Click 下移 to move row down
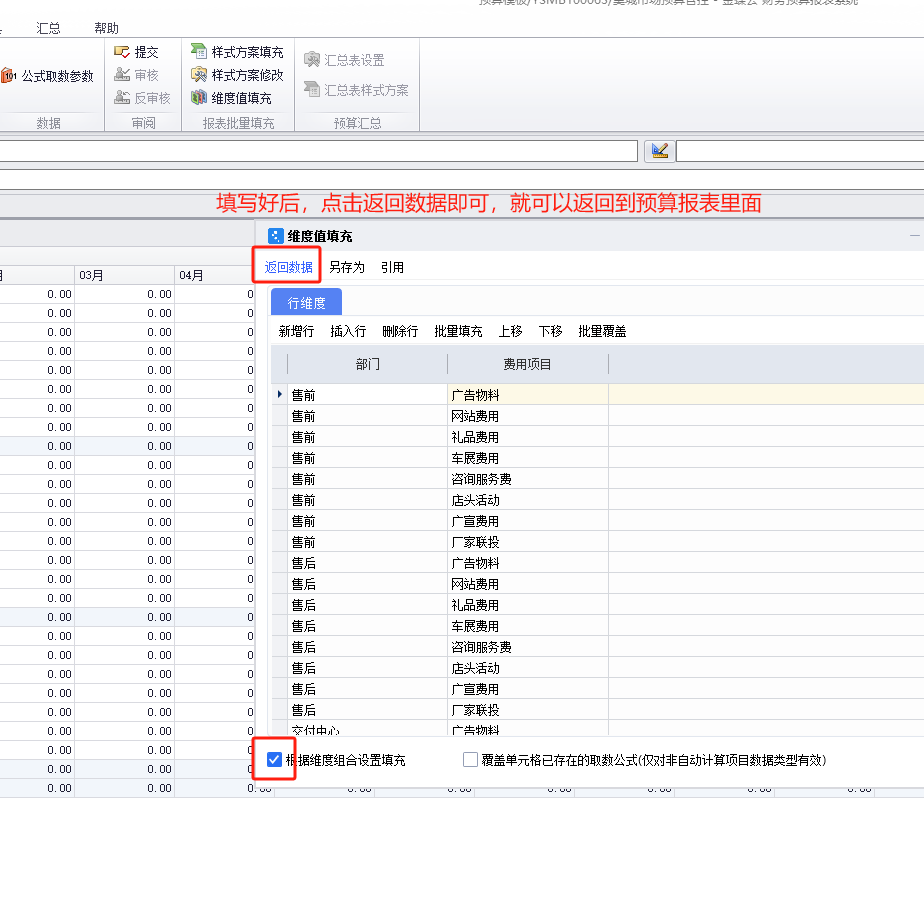Image resolution: width=924 pixels, height=918 pixels. [x=550, y=331]
